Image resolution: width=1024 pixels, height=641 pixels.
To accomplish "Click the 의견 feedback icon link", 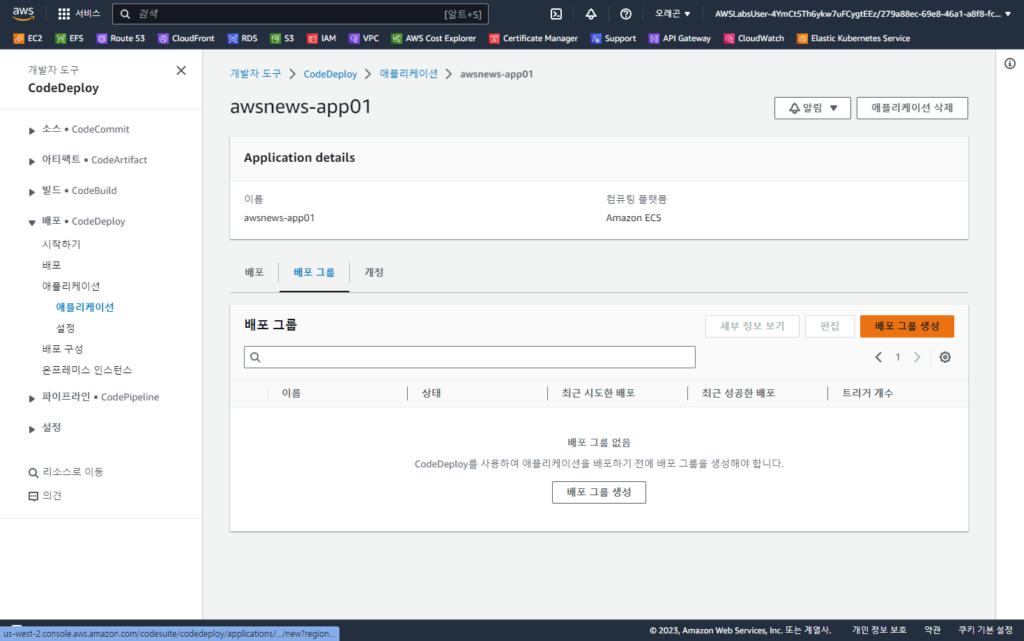I will point(45,496).
